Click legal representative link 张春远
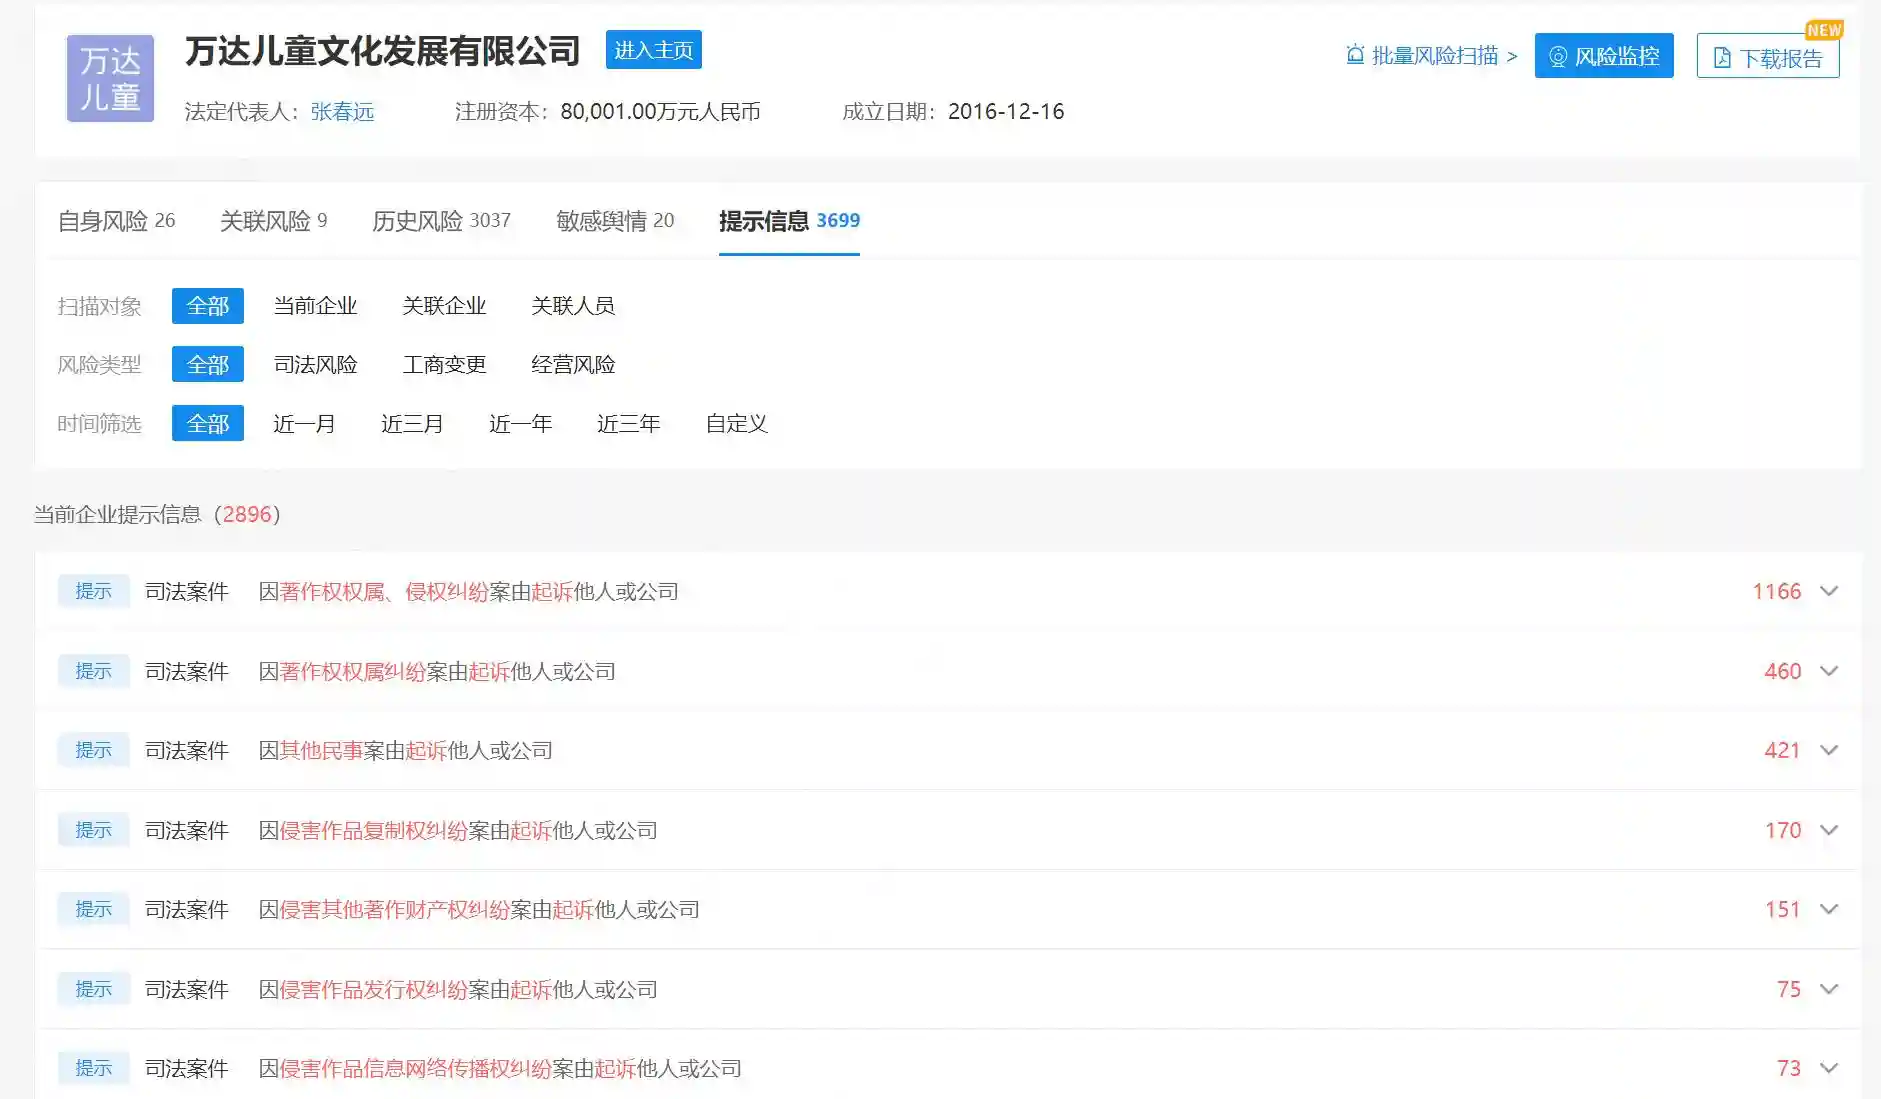 pos(342,112)
